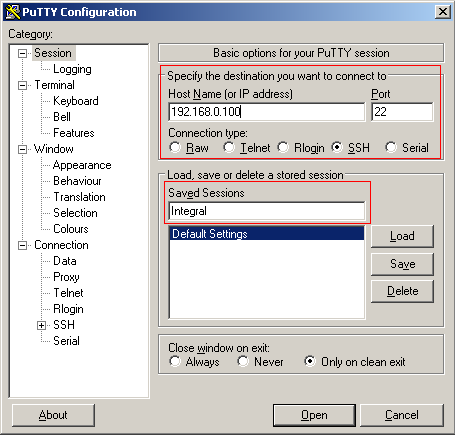The height and width of the screenshot is (435, 455).
Task: Collapse the Session tree node
Action: pos(22,53)
